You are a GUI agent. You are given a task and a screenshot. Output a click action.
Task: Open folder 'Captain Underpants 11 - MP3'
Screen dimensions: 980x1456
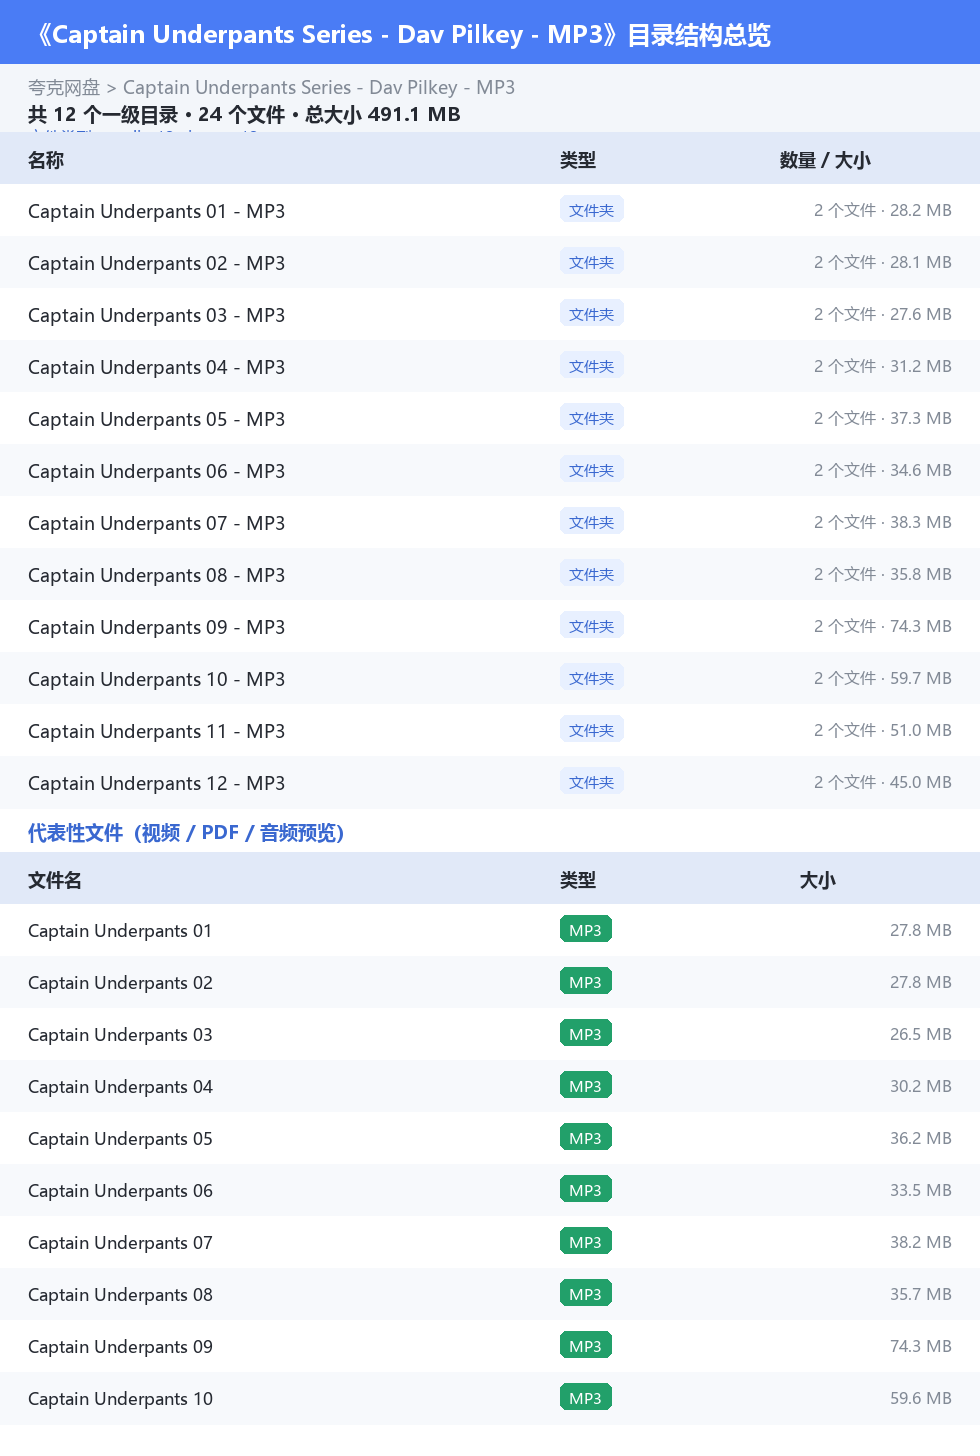pyautogui.click(x=157, y=731)
